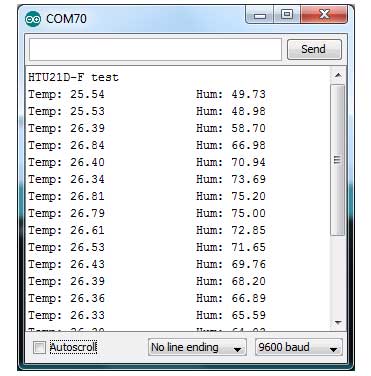Viewport: 371px width, 376px height.
Task: Click the scrollbar up arrow
Action: tap(338, 75)
